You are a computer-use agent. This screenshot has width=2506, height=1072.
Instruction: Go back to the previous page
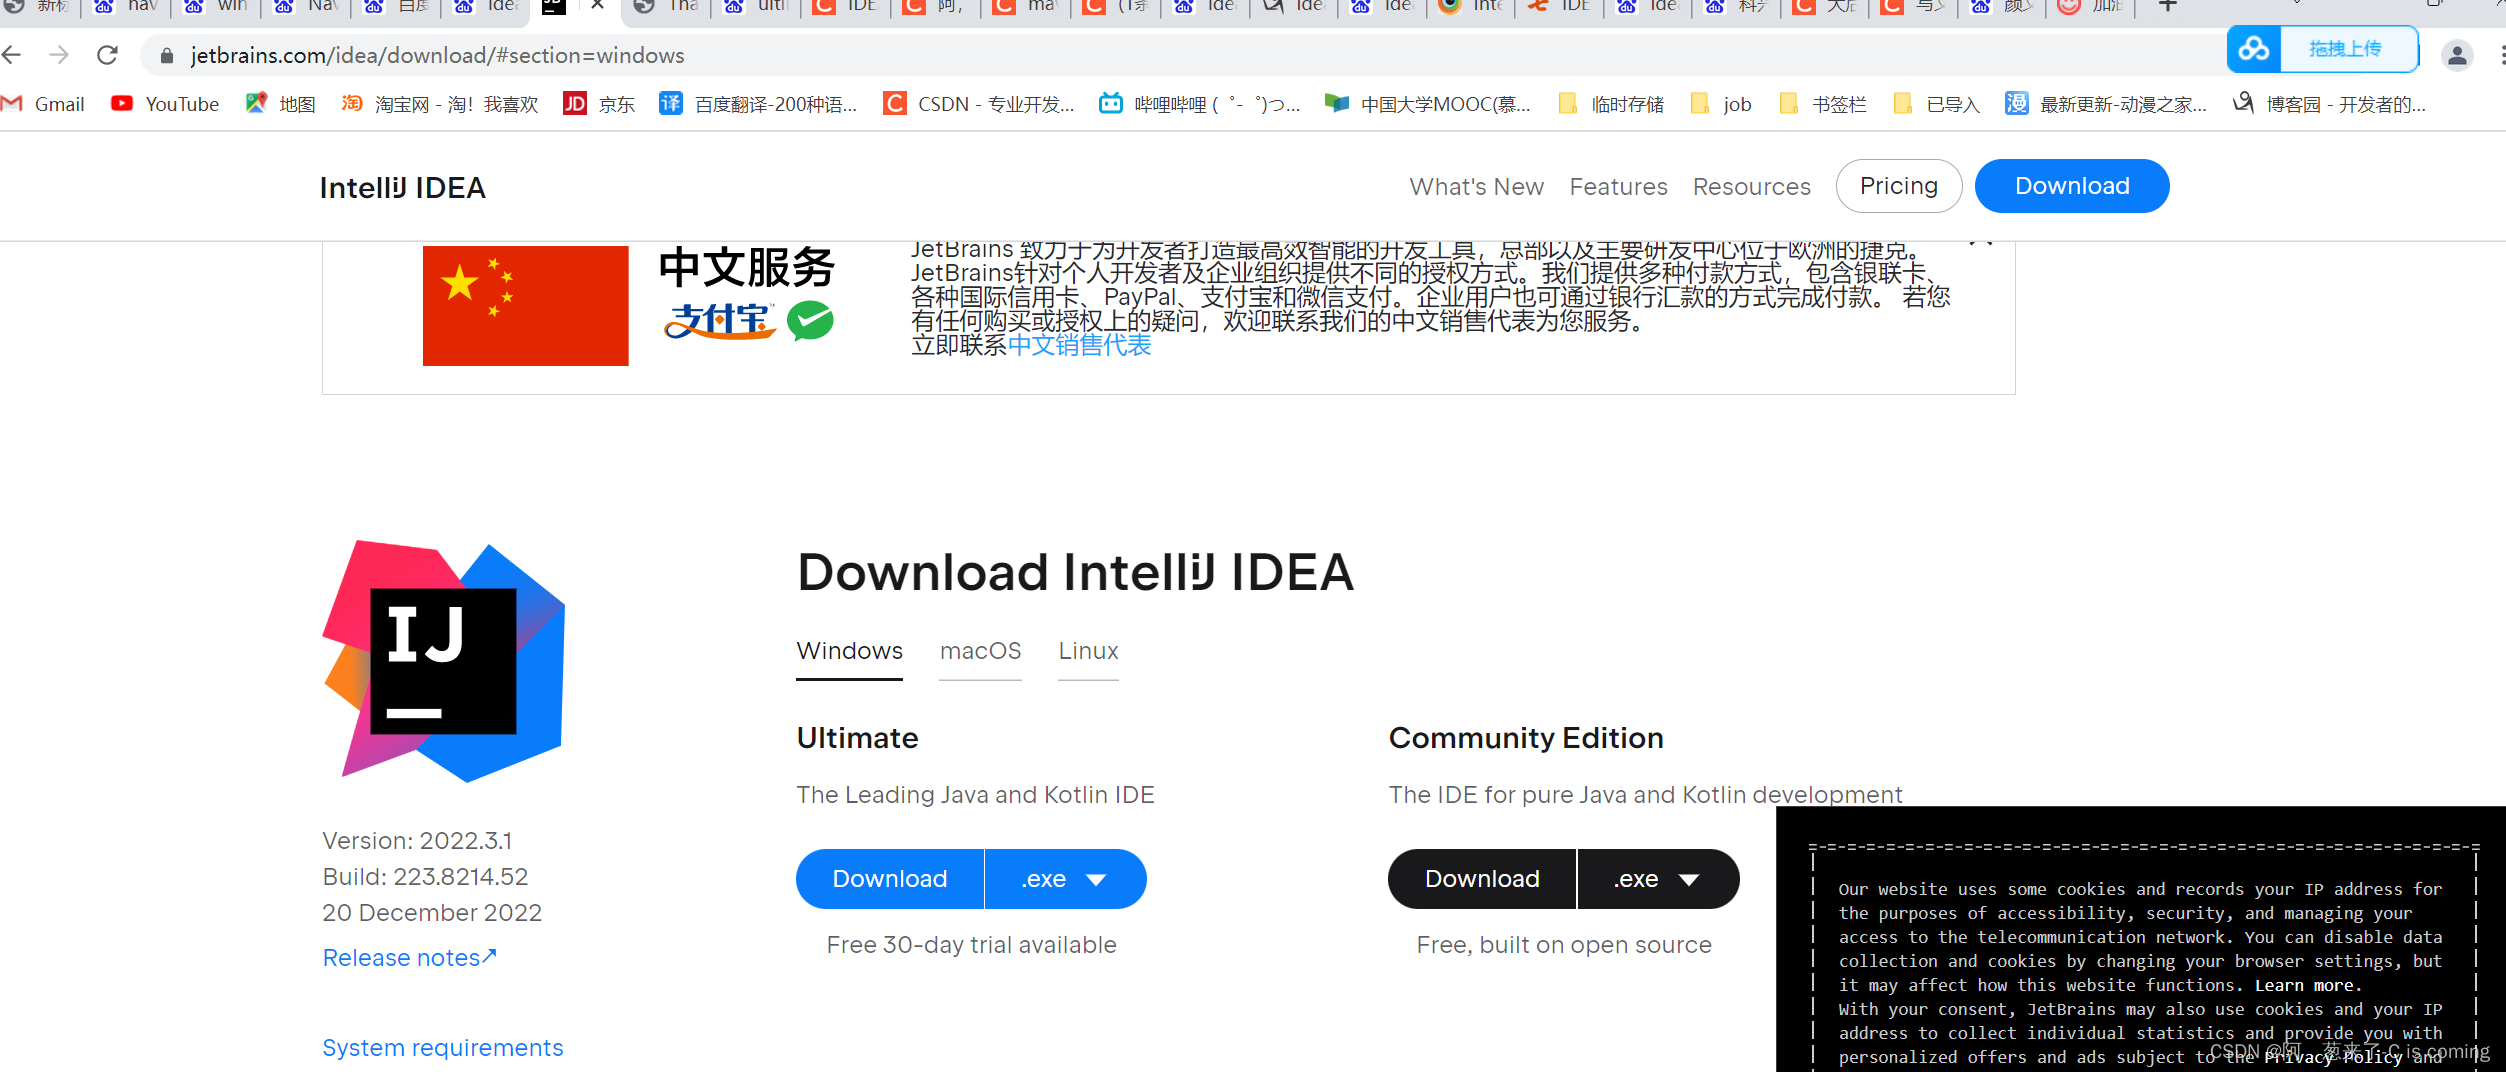(12, 55)
